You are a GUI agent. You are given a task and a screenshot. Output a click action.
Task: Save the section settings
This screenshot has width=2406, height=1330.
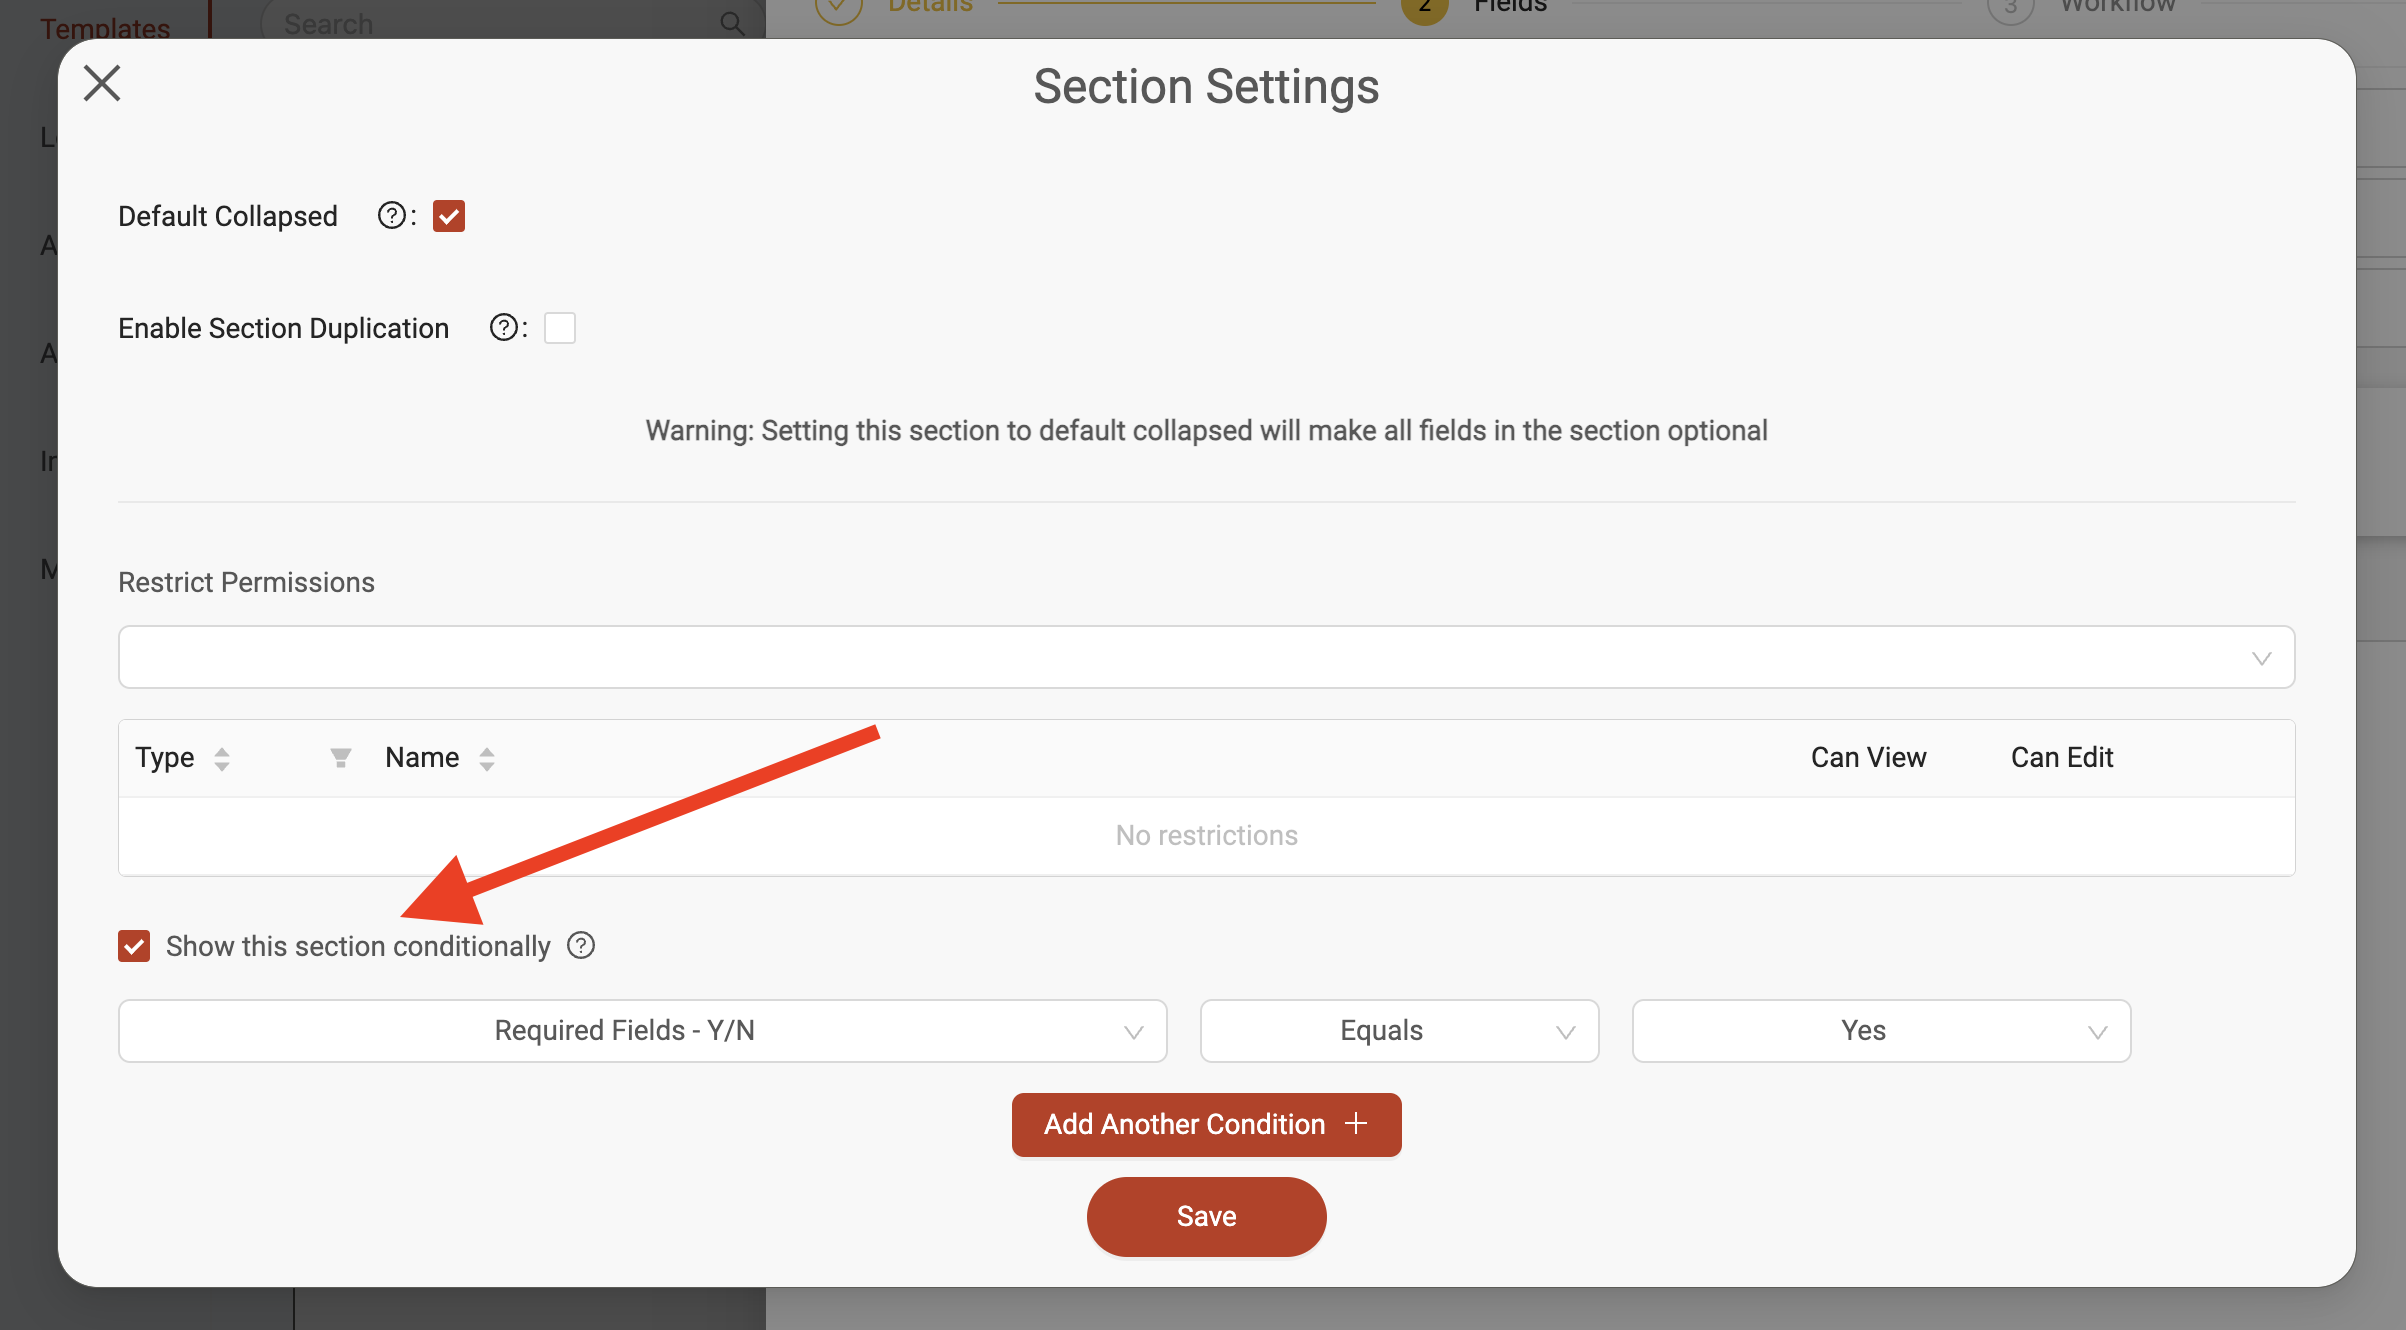click(x=1206, y=1216)
